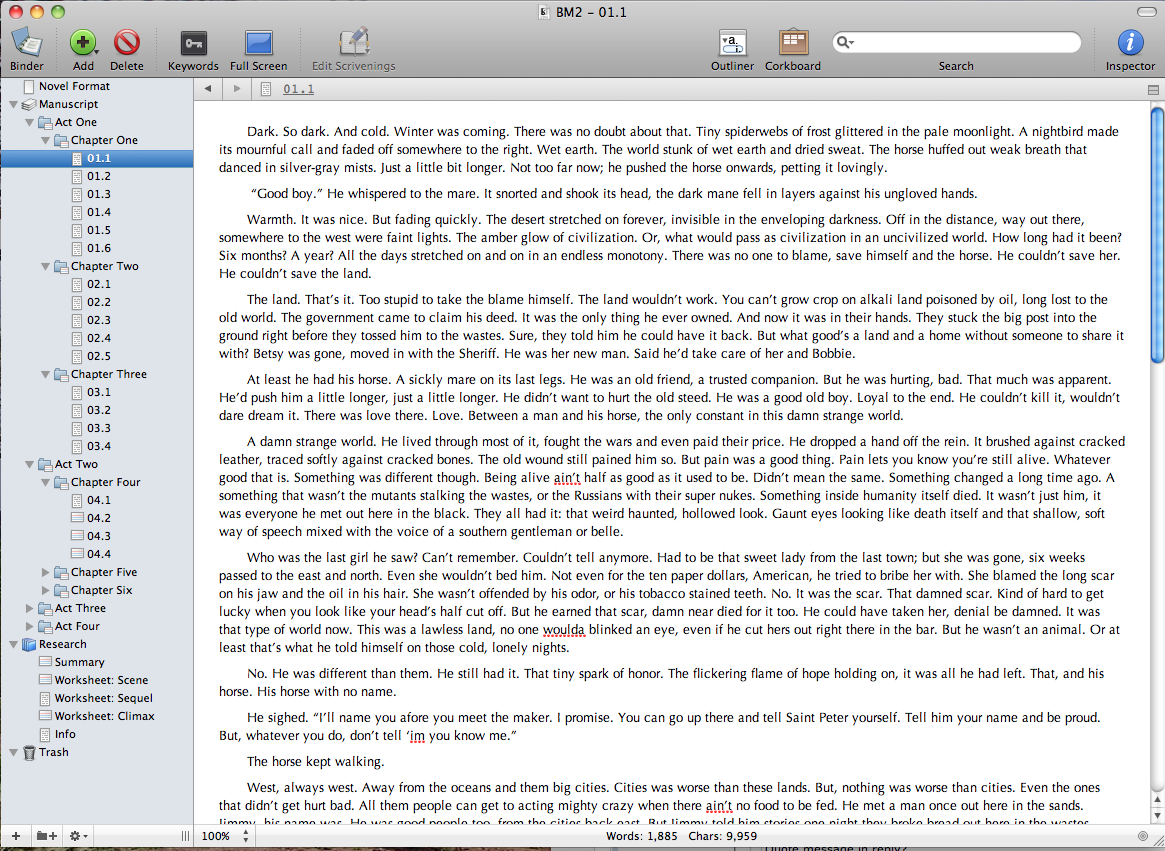Image resolution: width=1165 pixels, height=851 pixels.
Task: Select scene 01.2 in binder
Action: (99, 176)
